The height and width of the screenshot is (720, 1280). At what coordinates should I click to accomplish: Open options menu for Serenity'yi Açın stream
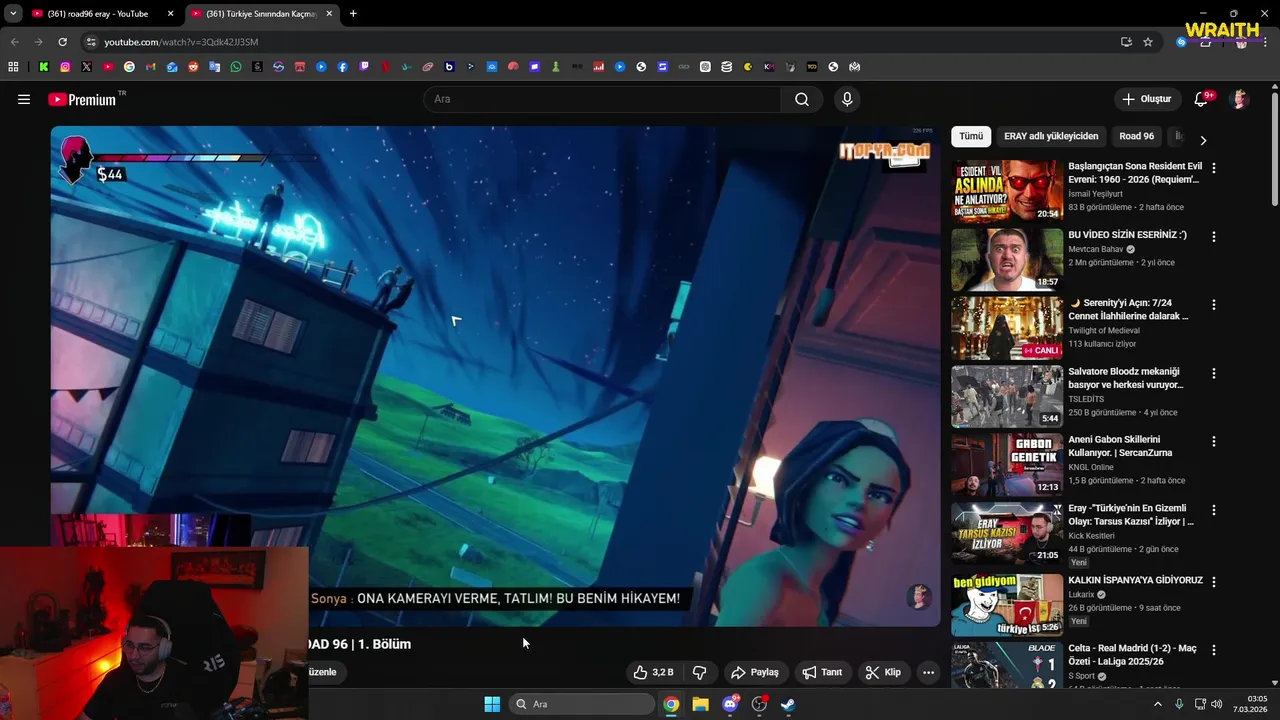click(x=1214, y=305)
